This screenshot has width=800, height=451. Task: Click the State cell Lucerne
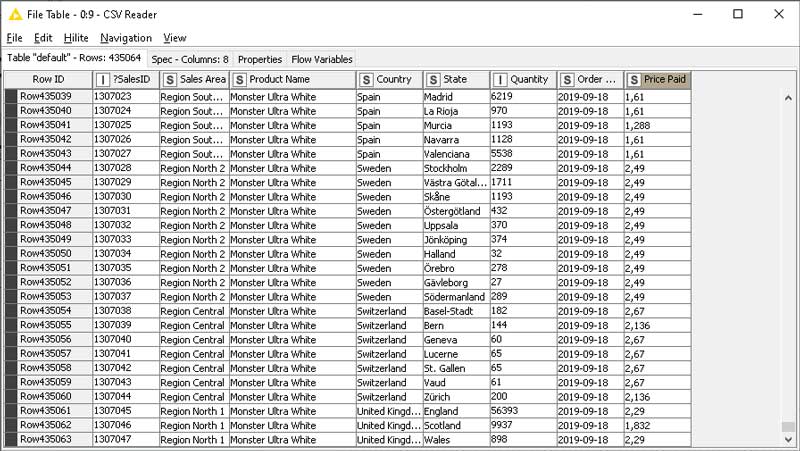457,354
